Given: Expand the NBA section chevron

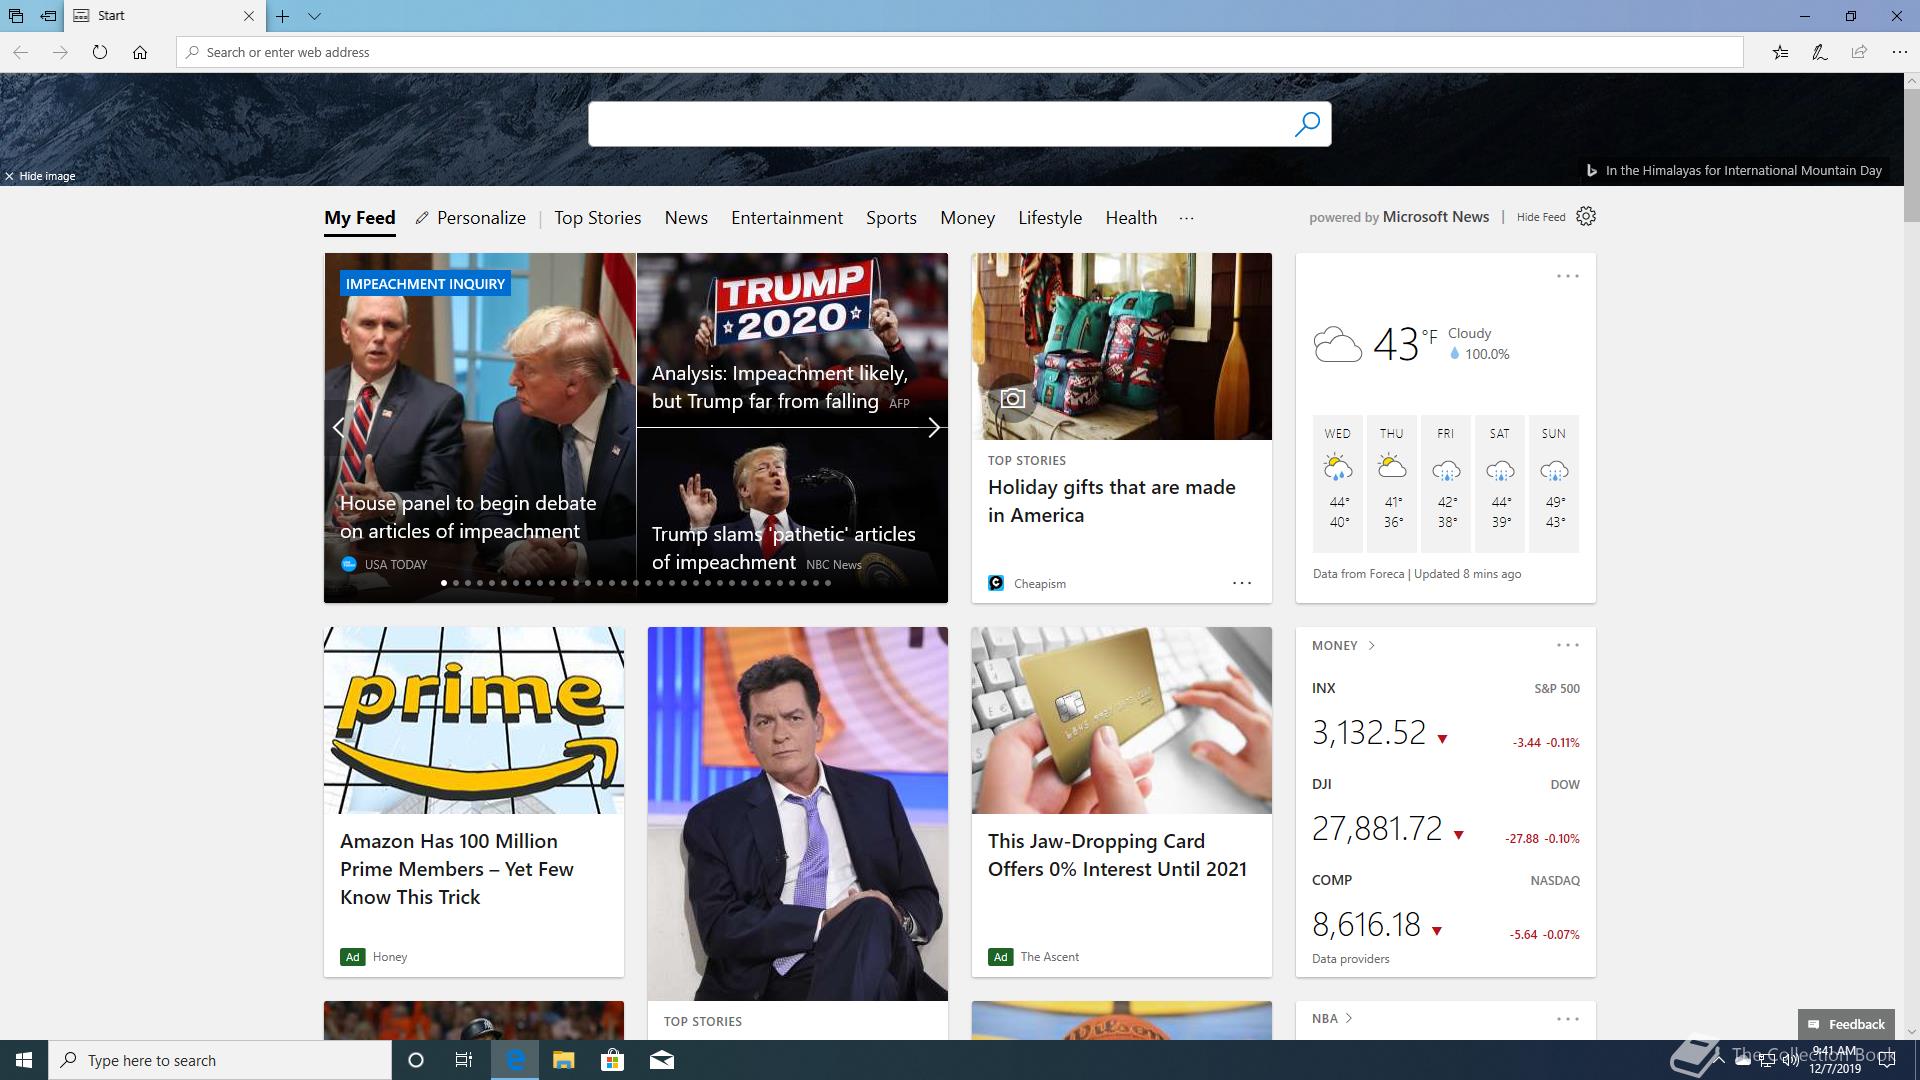Looking at the screenshot, I should tap(1349, 1018).
